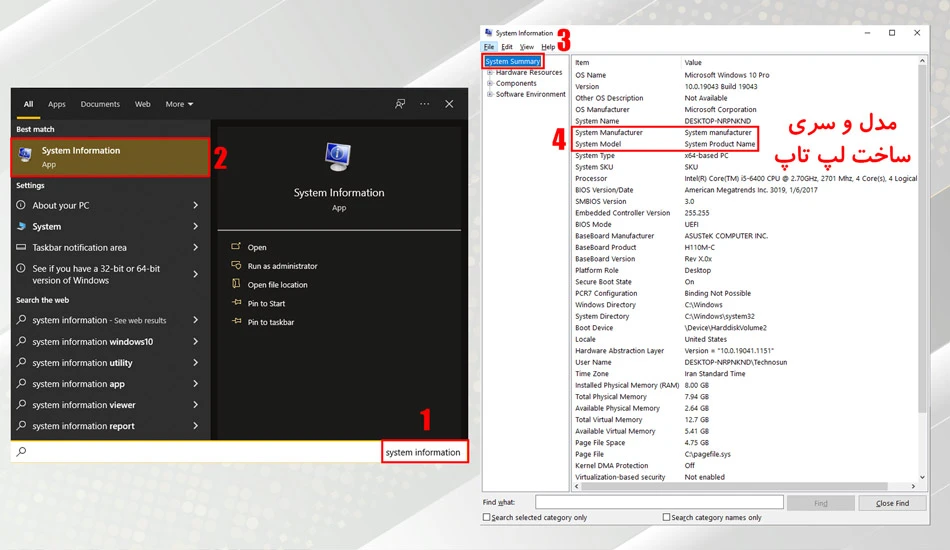The width and height of the screenshot is (950, 550).
Task: Click the System Information app icon in Best match
Action: tap(25, 156)
